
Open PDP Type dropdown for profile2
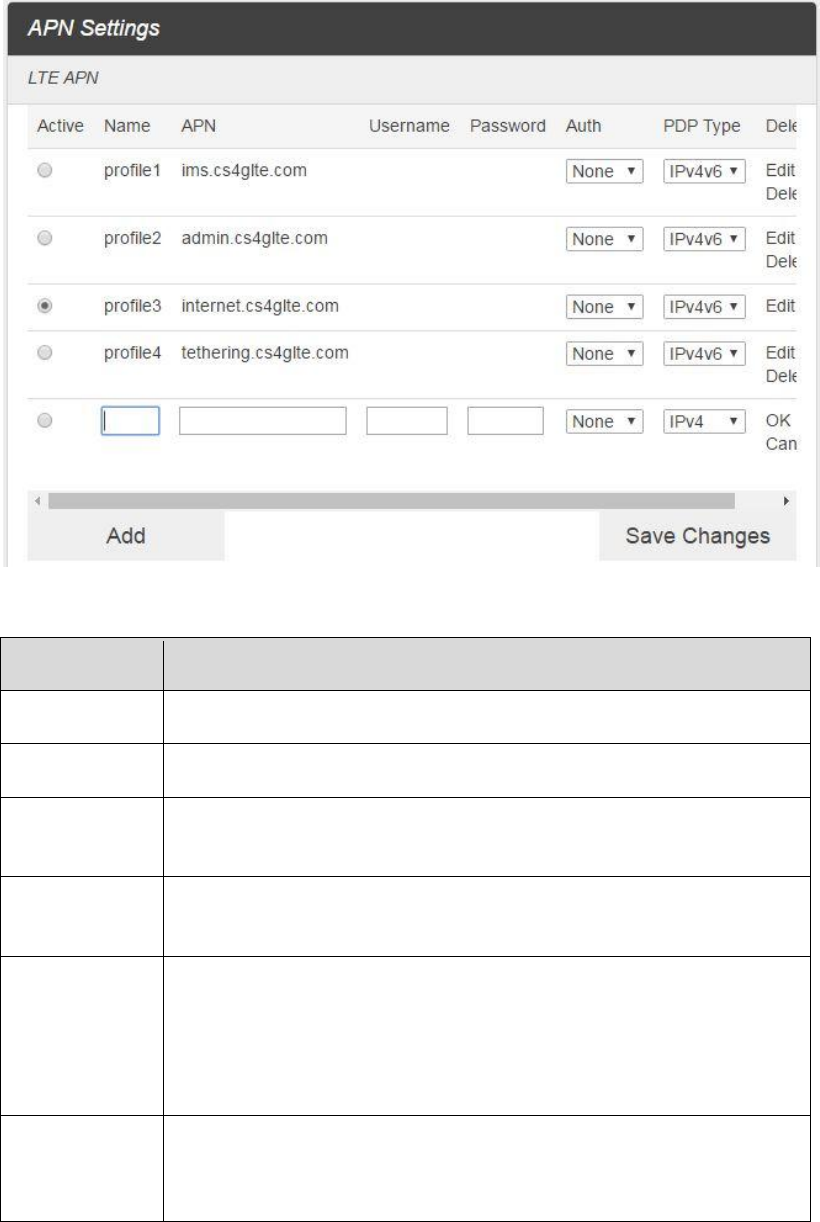click(705, 240)
